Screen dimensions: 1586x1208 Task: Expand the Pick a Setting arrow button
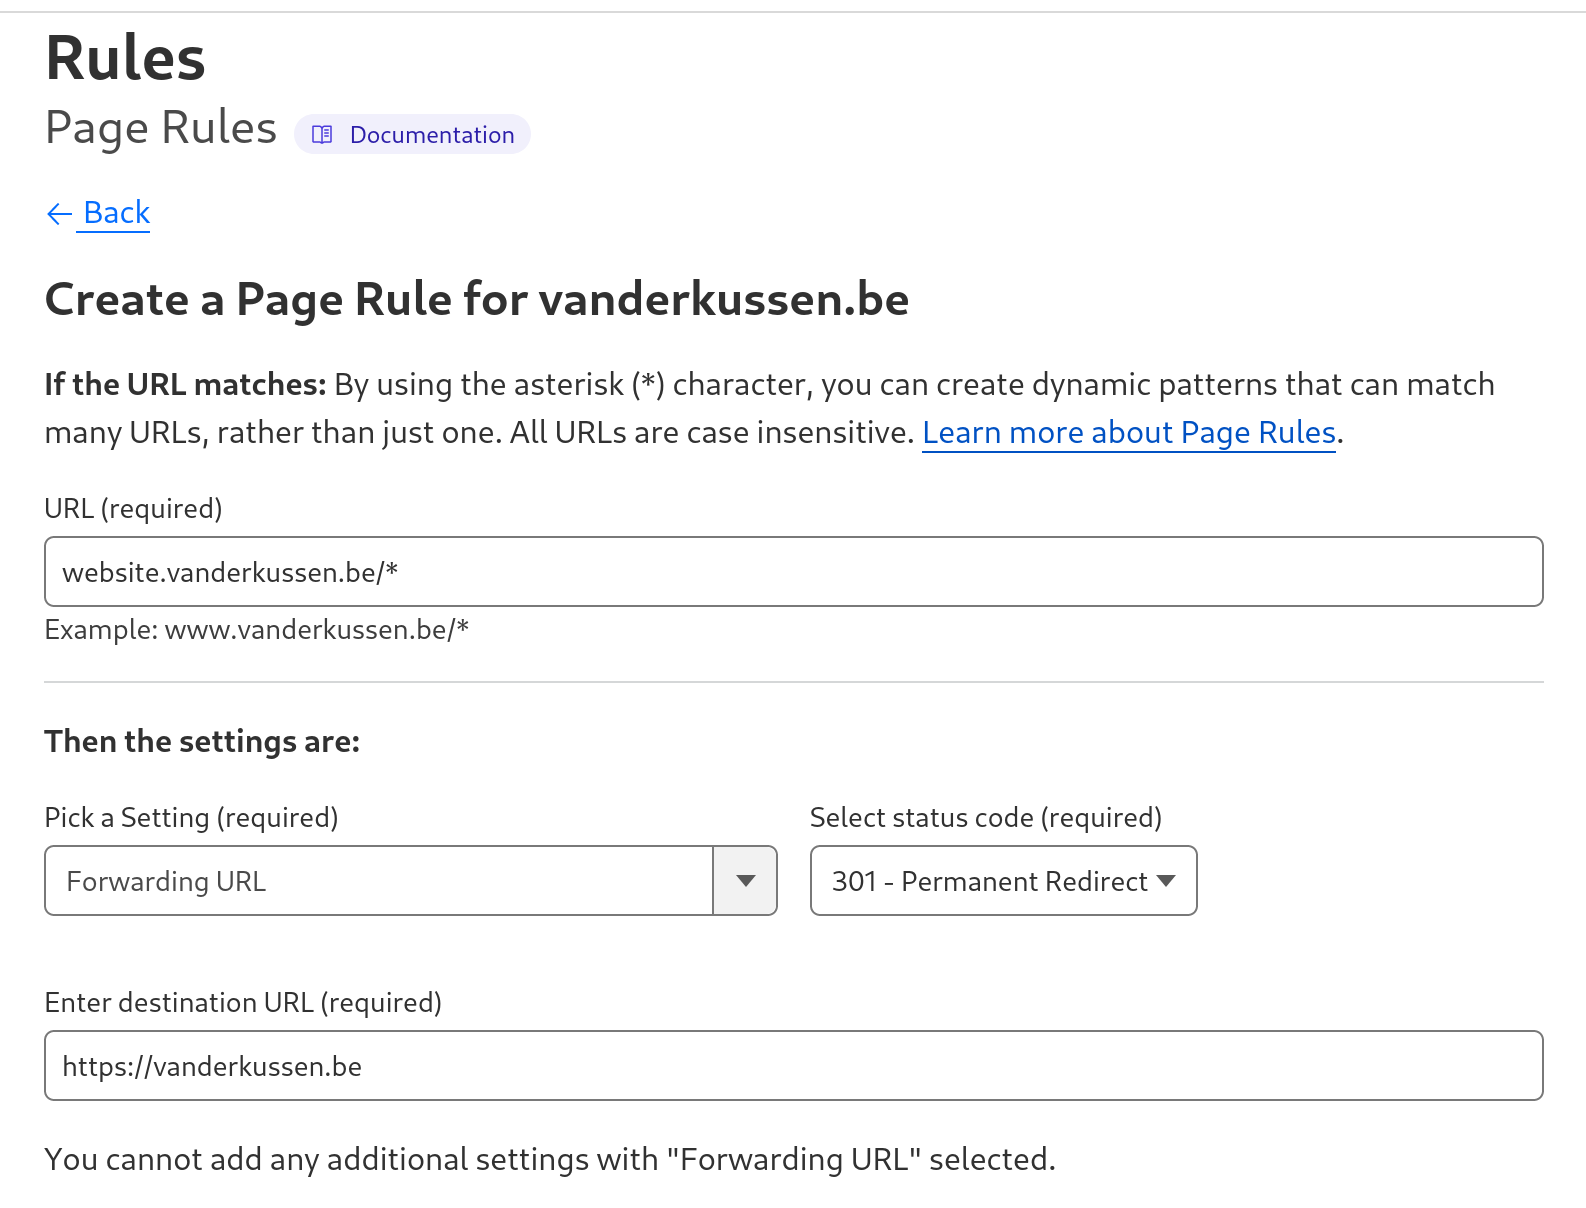pos(745,881)
